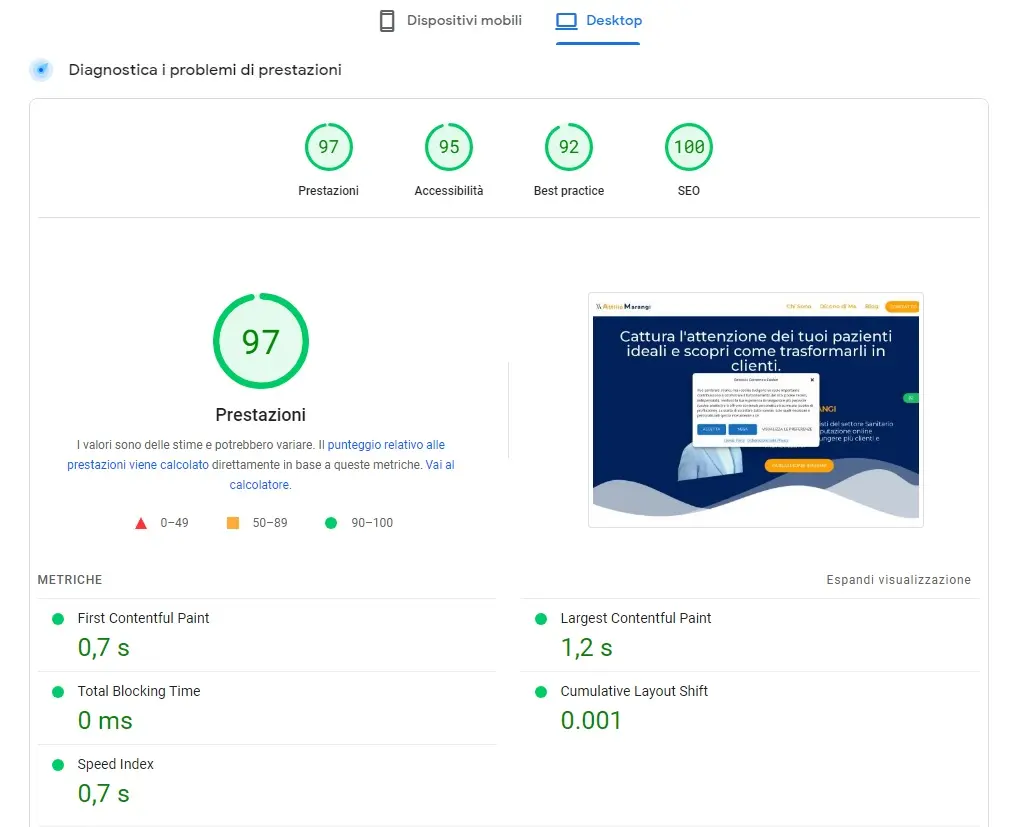
Task: Click the 97 Prestazioni gauge in the summary row
Action: coord(328,146)
